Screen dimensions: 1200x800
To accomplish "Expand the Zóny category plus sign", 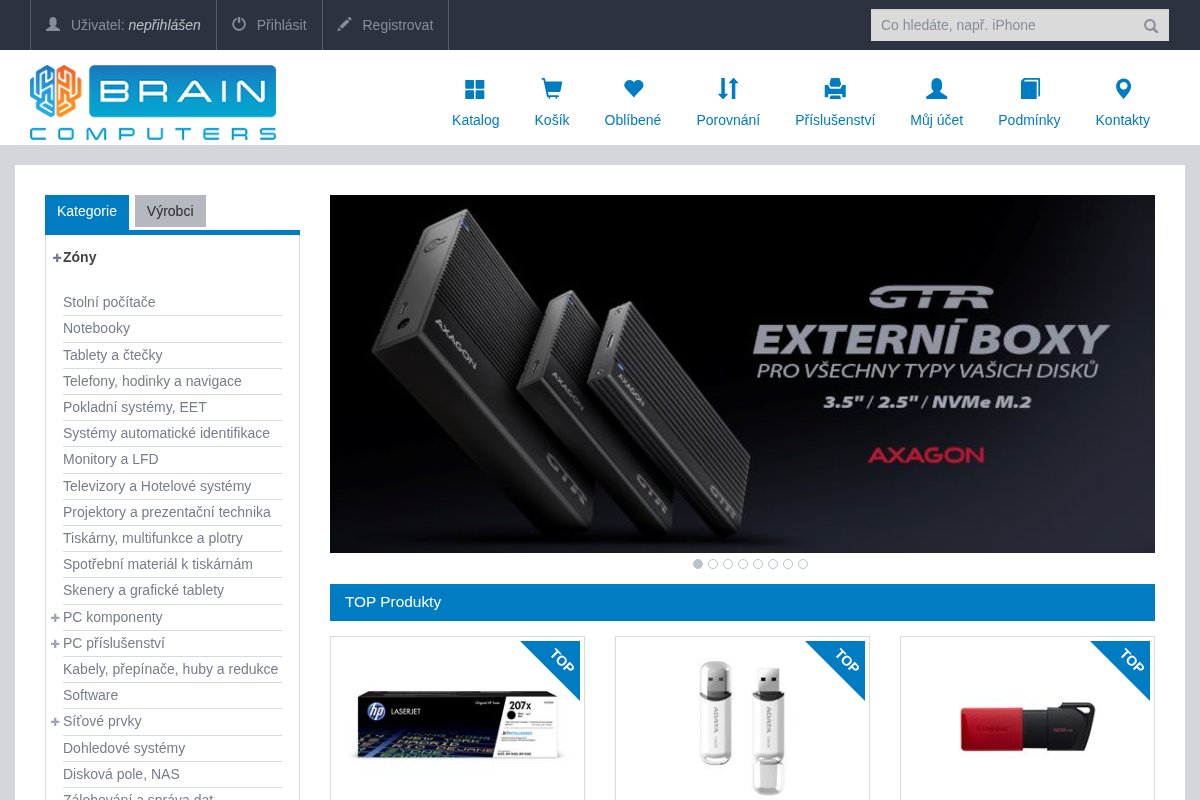I will [x=57, y=258].
